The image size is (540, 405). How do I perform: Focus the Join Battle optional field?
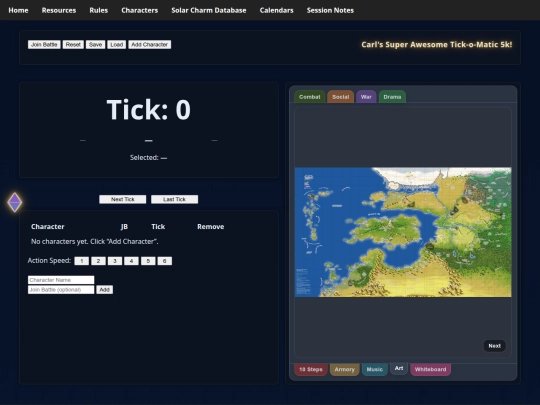pyautogui.click(x=61, y=290)
